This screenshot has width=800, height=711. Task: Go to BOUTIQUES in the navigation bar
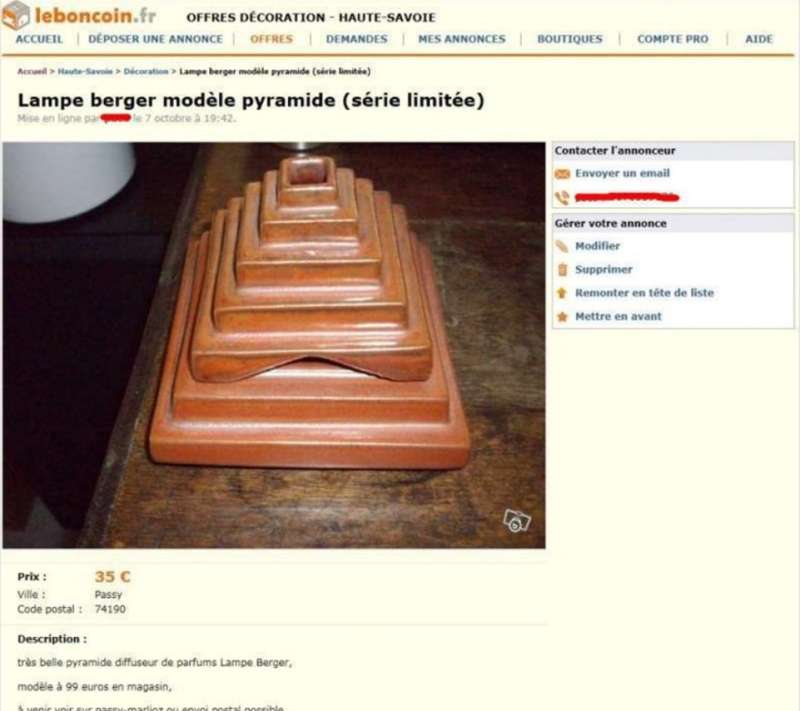click(570, 39)
